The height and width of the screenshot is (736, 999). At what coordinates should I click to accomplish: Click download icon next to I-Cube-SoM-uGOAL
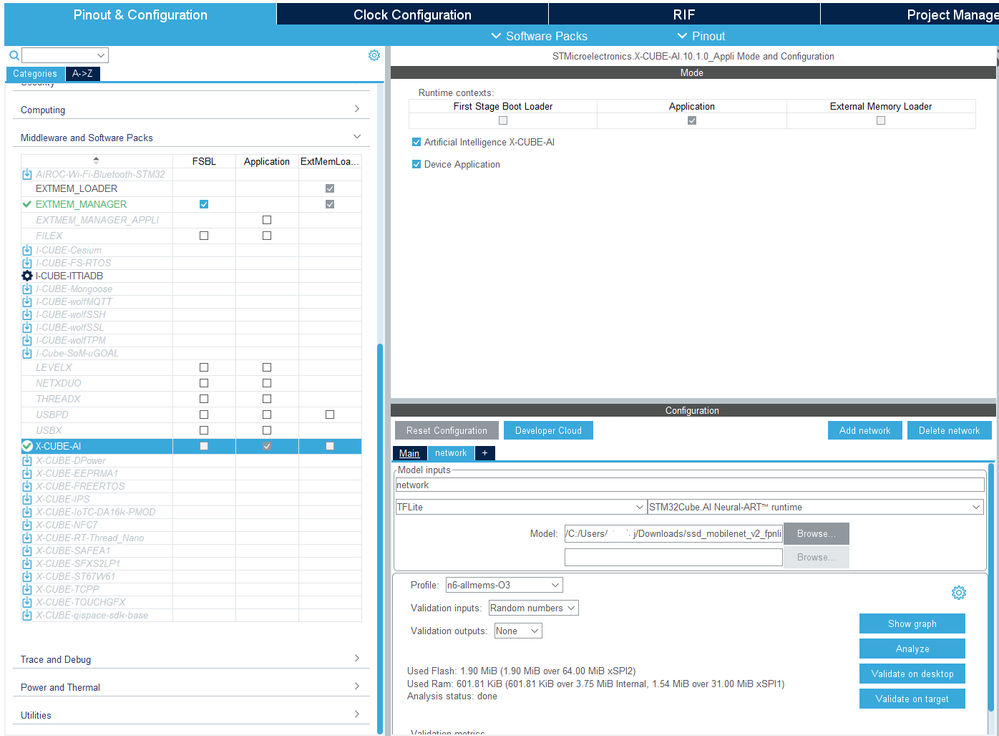27,353
